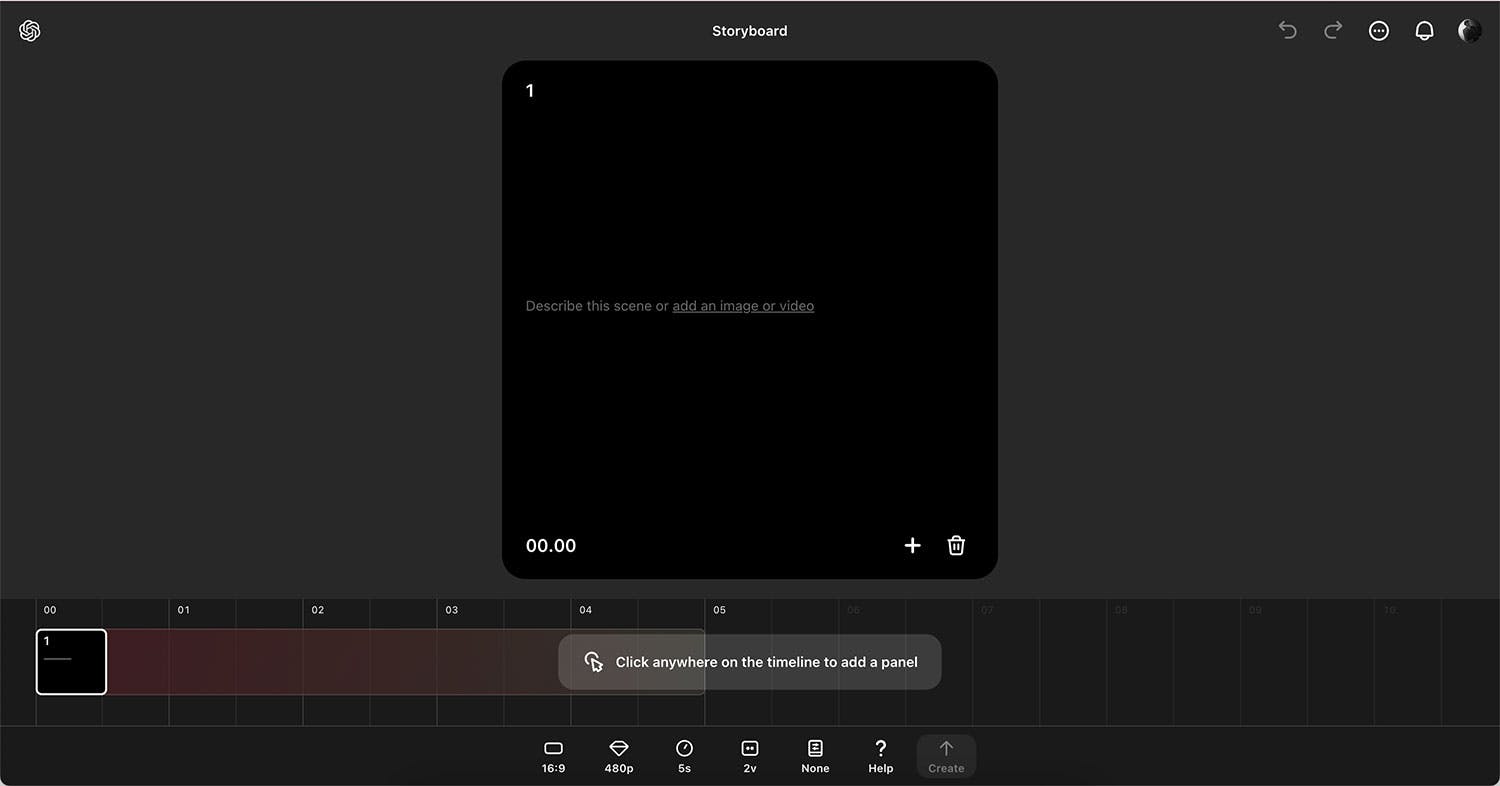Viewport: 1500px width, 786px height.
Task: Open the None style preset selector
Action: tap(815, 755)
